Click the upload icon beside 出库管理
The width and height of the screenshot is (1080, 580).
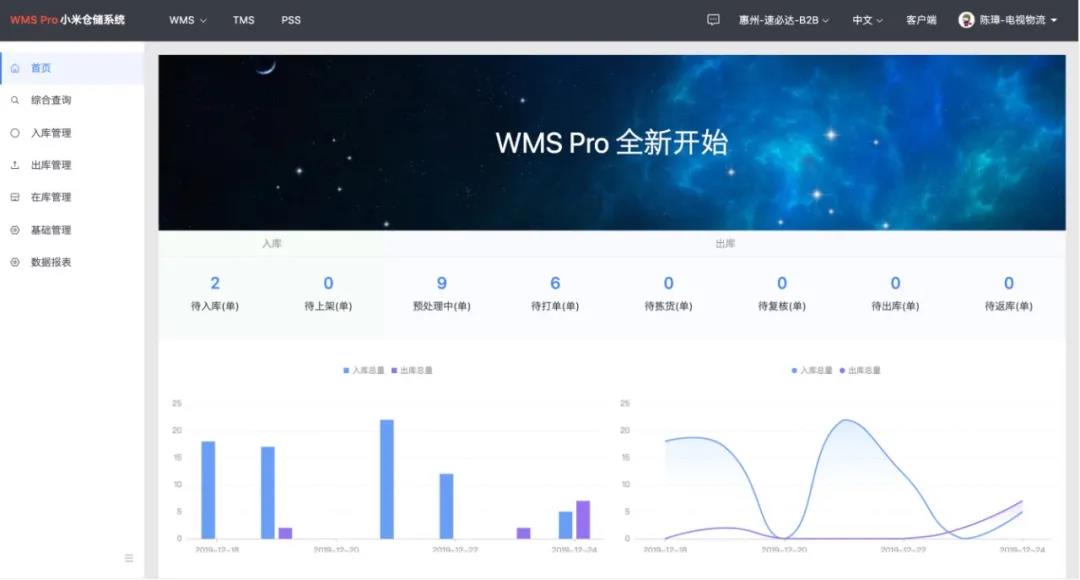(15, 165)
